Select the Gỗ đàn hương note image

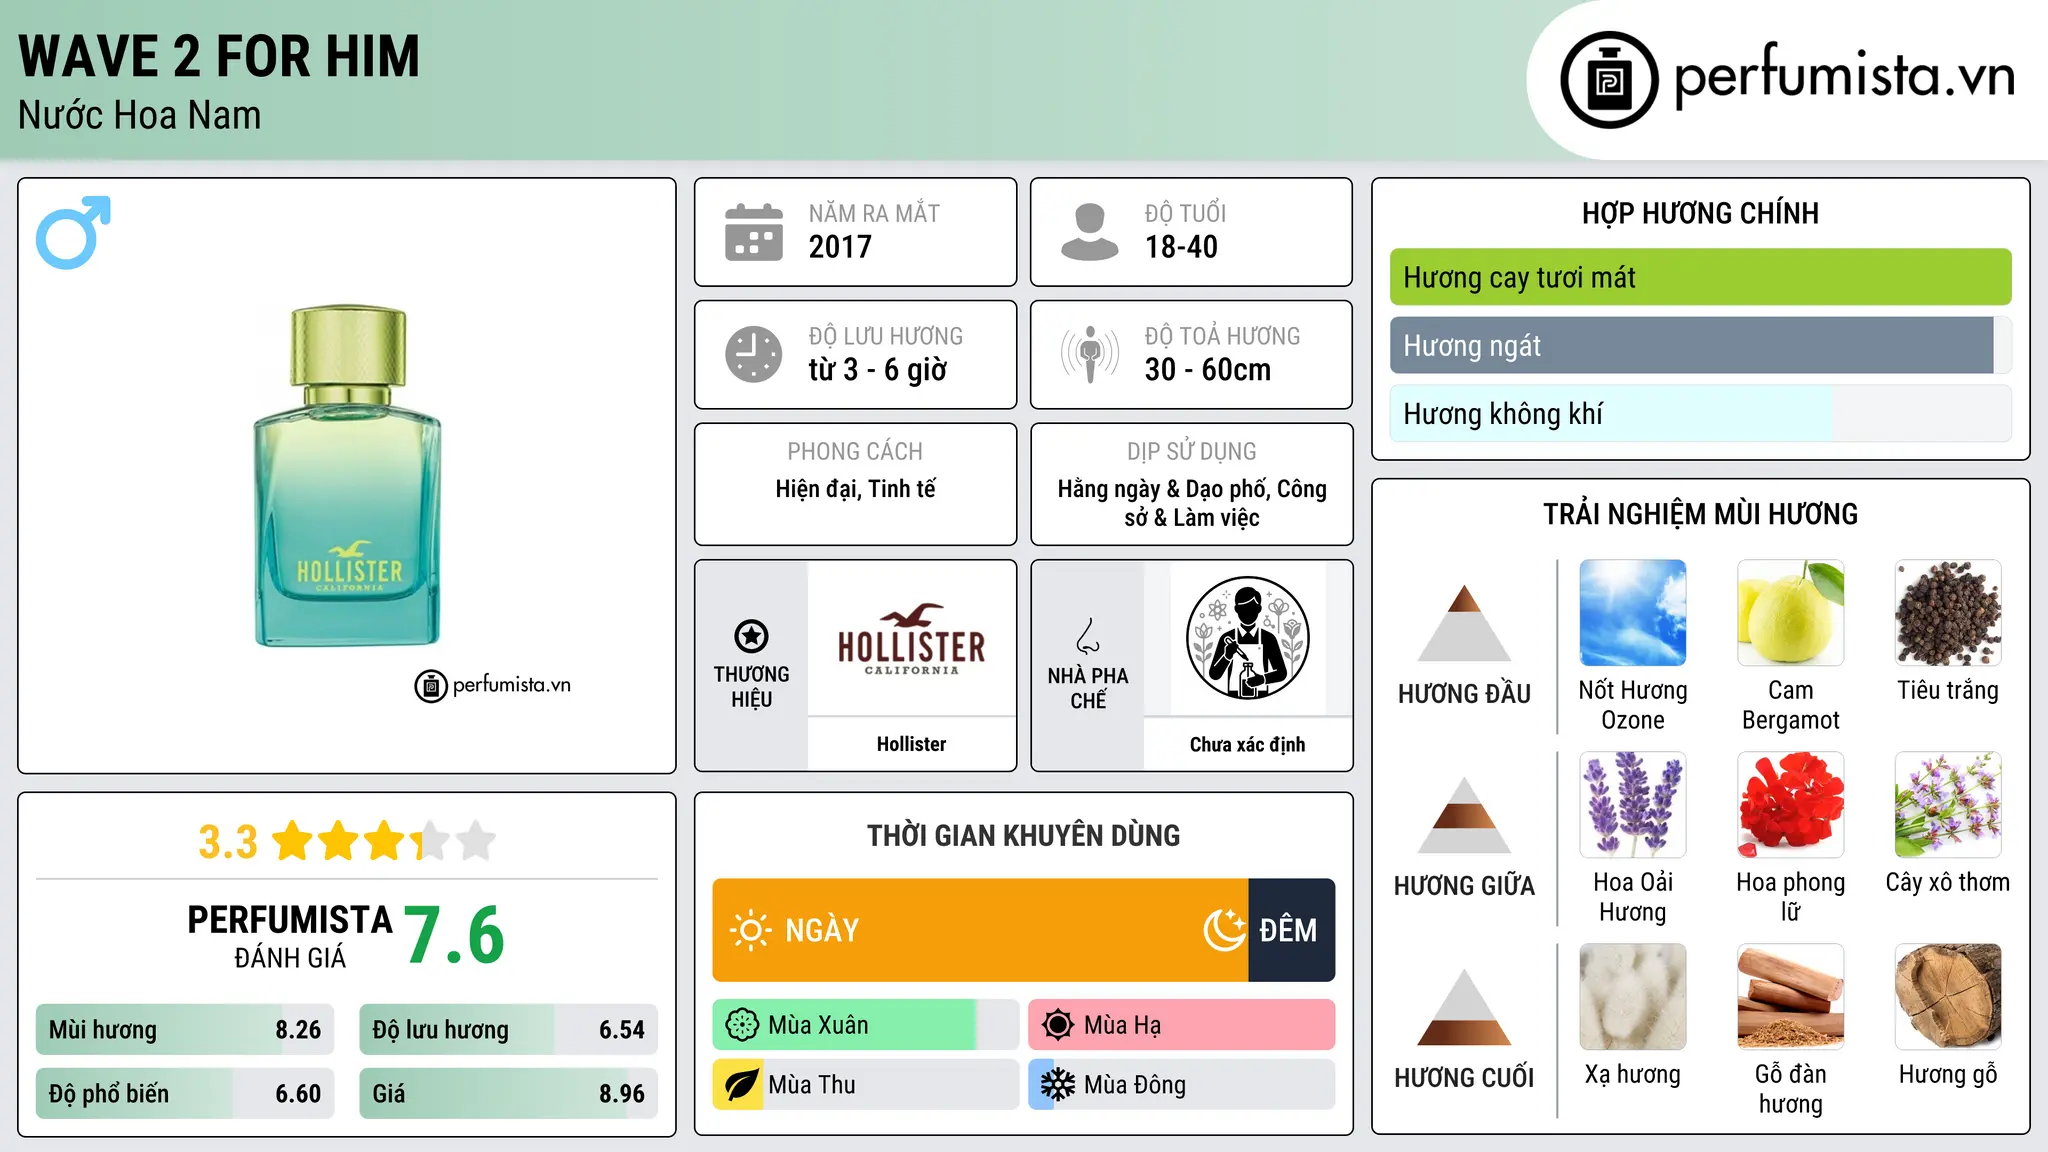(1790, 997)
